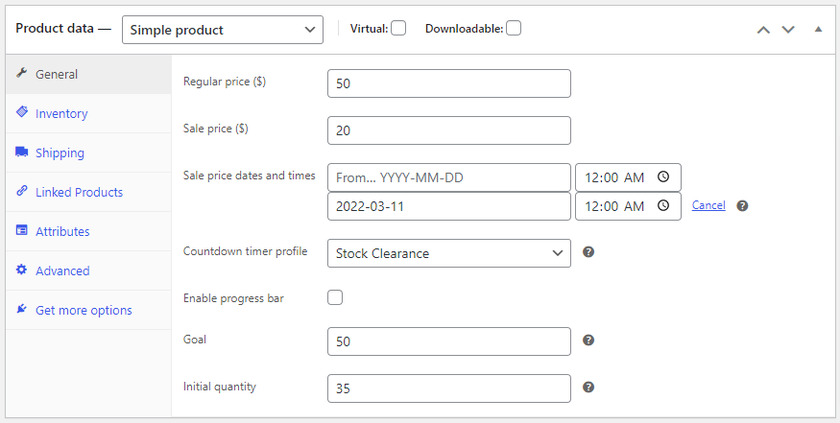Viewport: 840px width, 423px height.
Task: Open the Simple product type dropdown
Action: pos(222,29)
